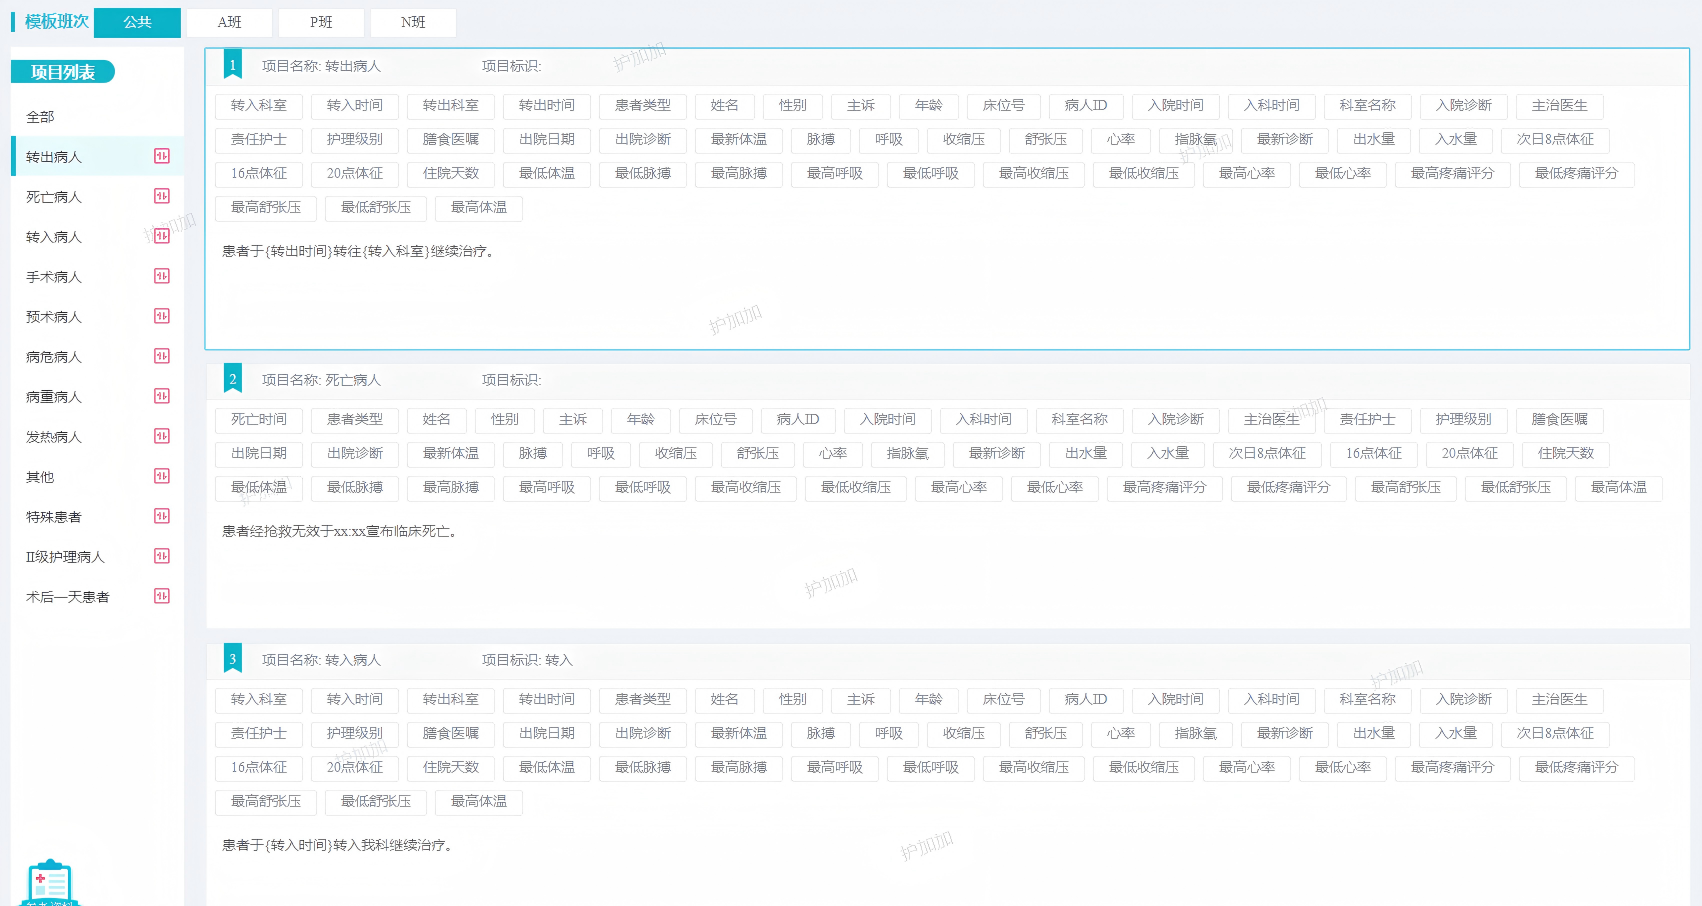Click the sort icon beside 其他

tap(162, 476)
